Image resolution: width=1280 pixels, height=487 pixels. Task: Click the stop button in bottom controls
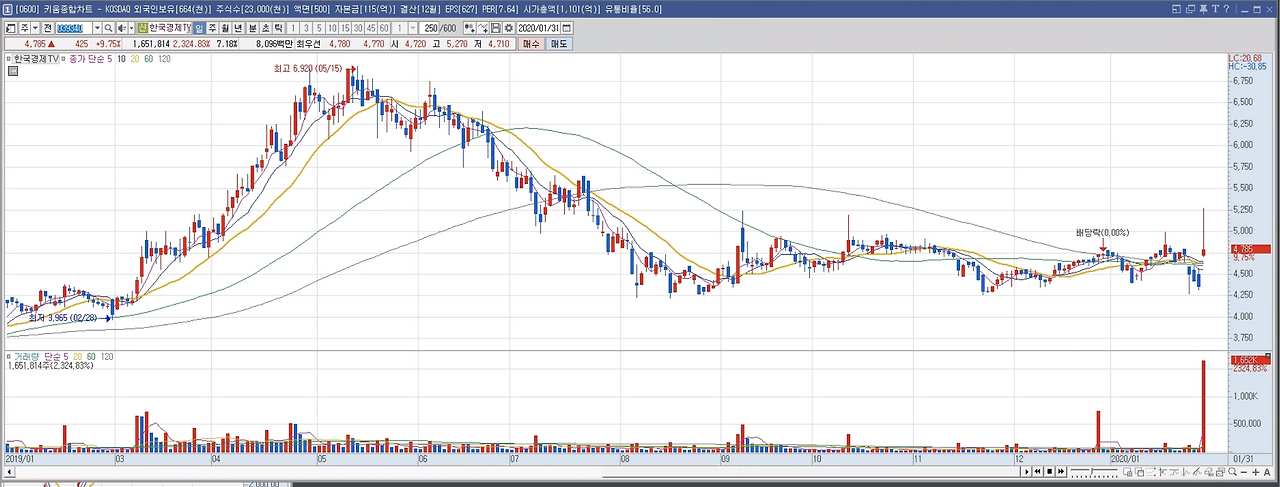click(x=1049, y=471)
